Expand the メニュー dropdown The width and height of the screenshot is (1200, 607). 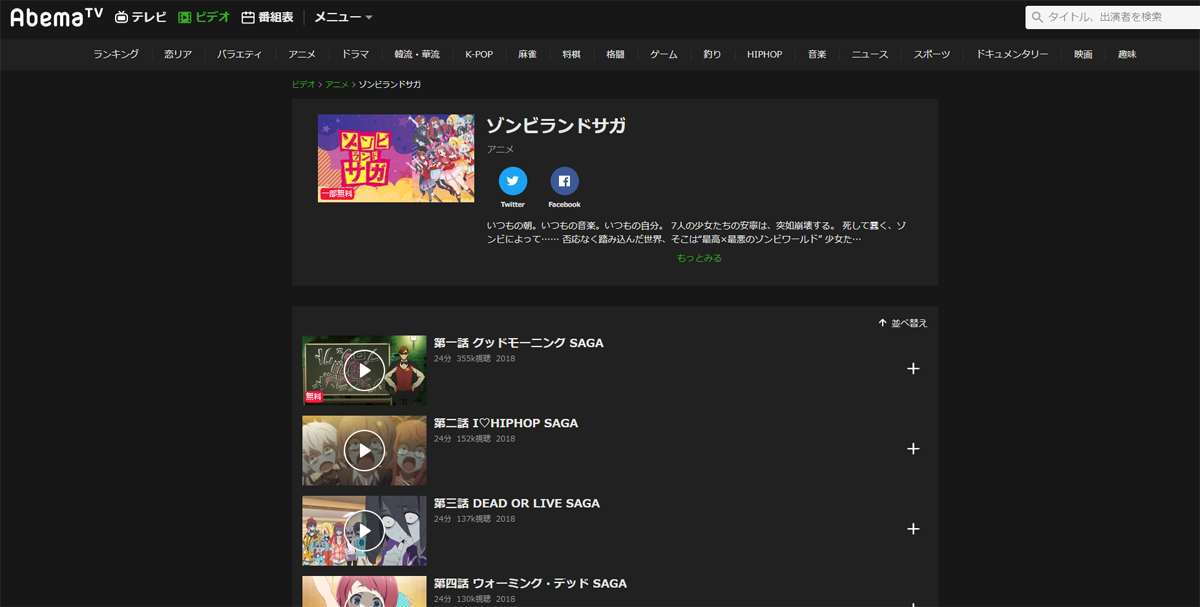tap(343, 17)
